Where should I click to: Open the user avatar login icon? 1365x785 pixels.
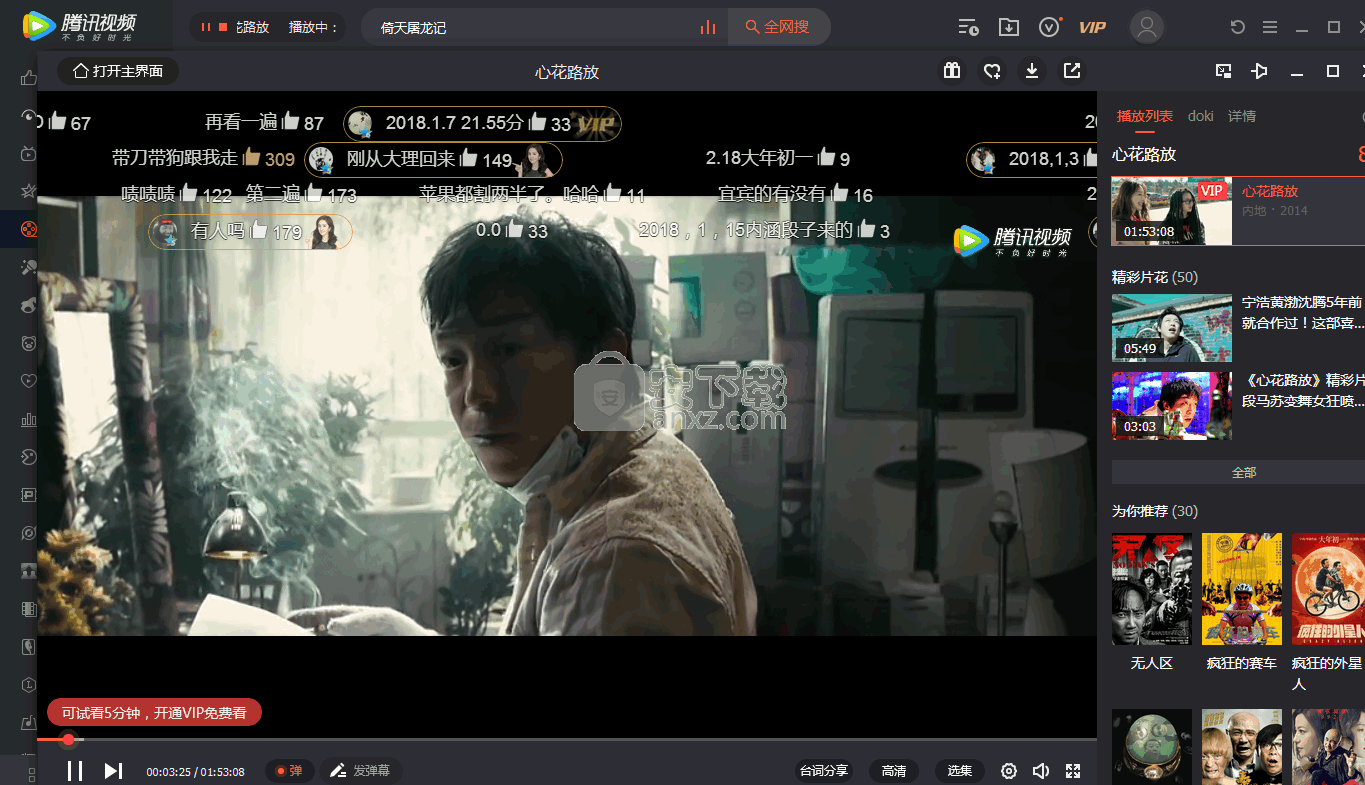1147,27
